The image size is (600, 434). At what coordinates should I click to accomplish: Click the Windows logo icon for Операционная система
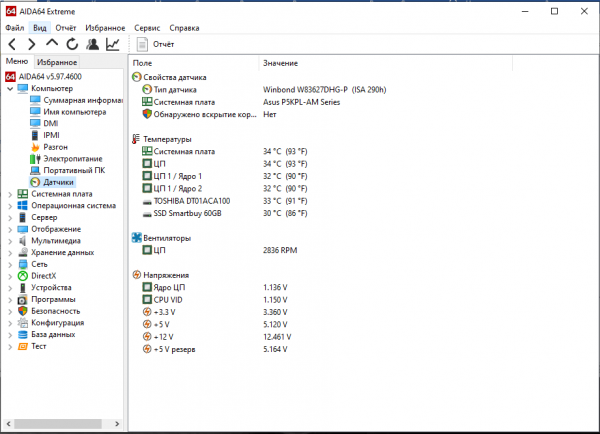23,206
